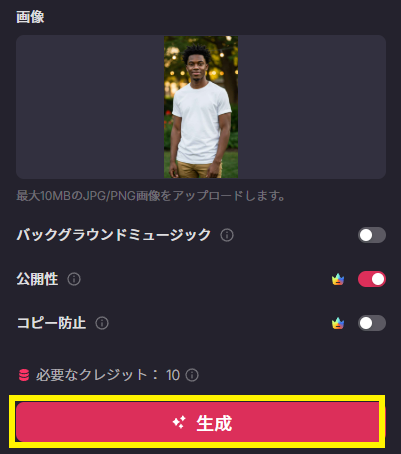Click the 最大10MBのJPG/PNG upload hint text
Image resolution: width=401 pixels, height=454 pixels.
coord(151,196)
